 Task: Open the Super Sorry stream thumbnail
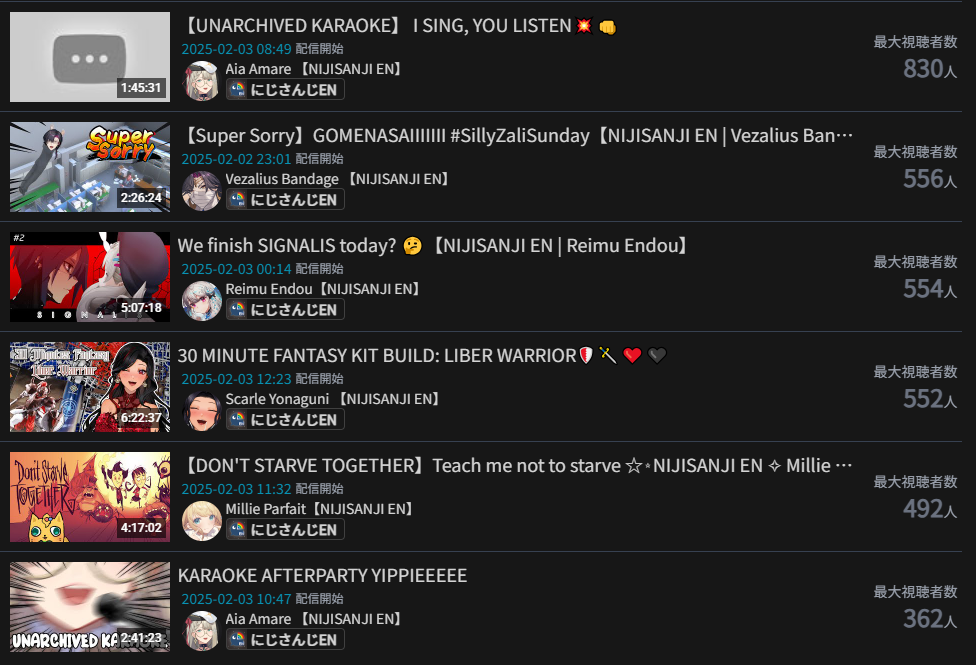(90, 167)
